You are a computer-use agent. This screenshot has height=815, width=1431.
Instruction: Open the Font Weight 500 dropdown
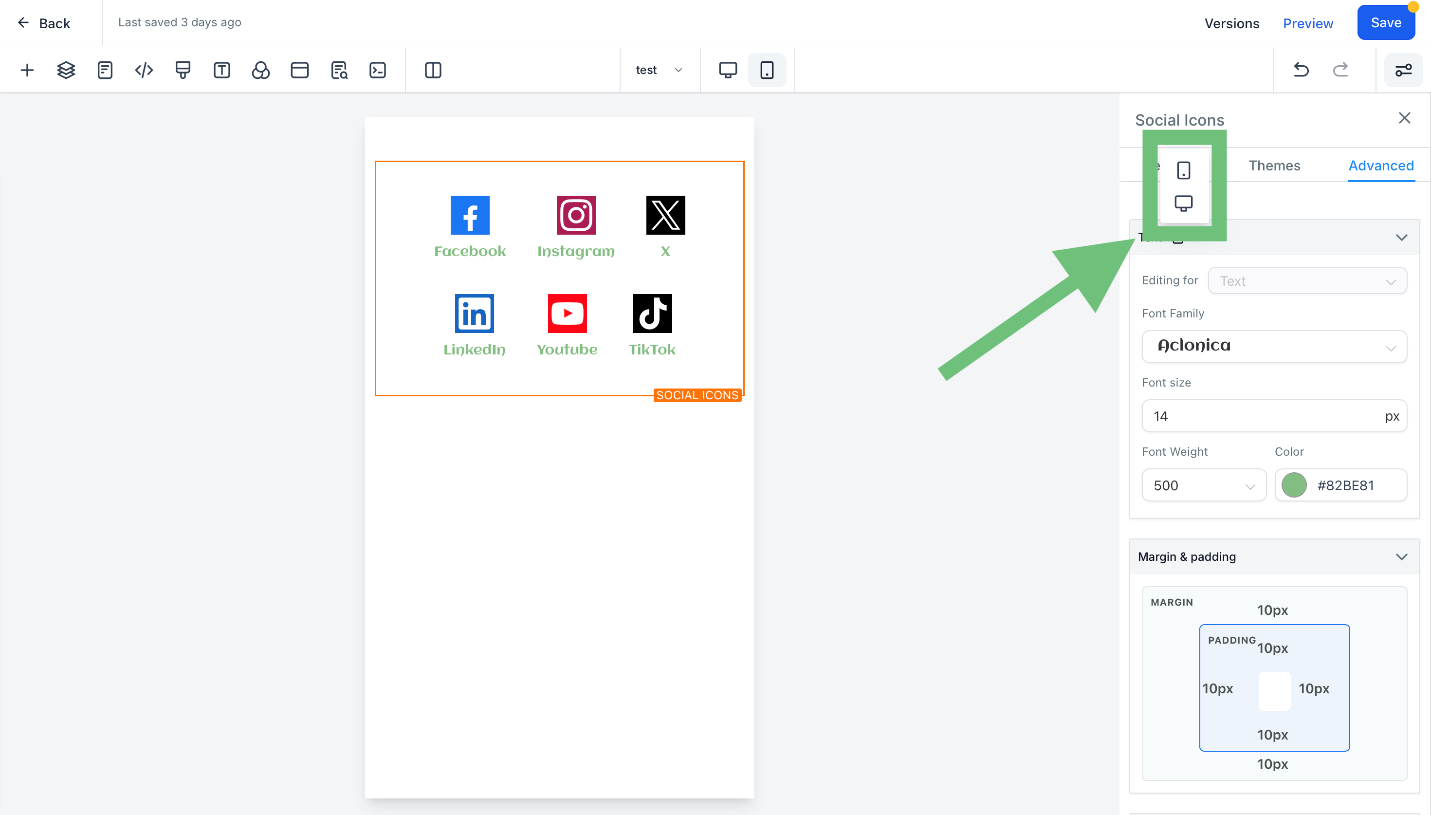[1204, 485]
